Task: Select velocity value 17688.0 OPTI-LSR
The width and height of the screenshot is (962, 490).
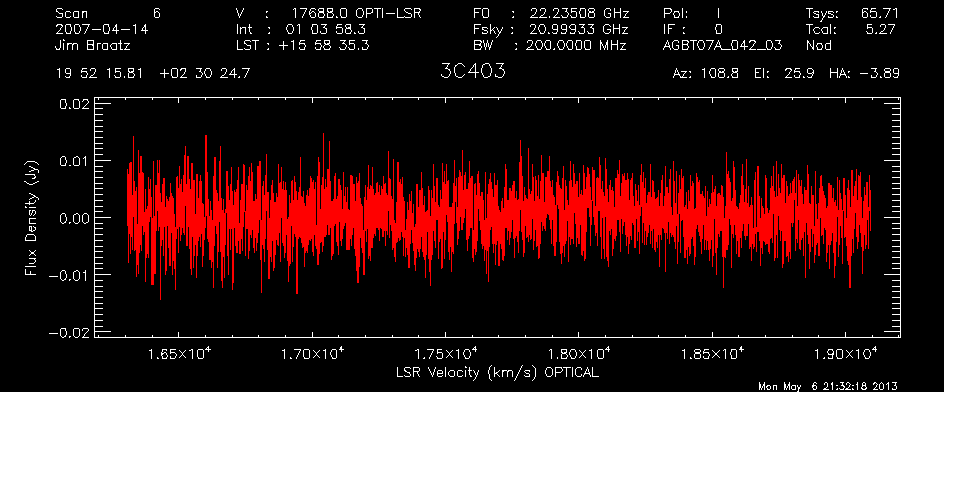Action: [356, 13]
